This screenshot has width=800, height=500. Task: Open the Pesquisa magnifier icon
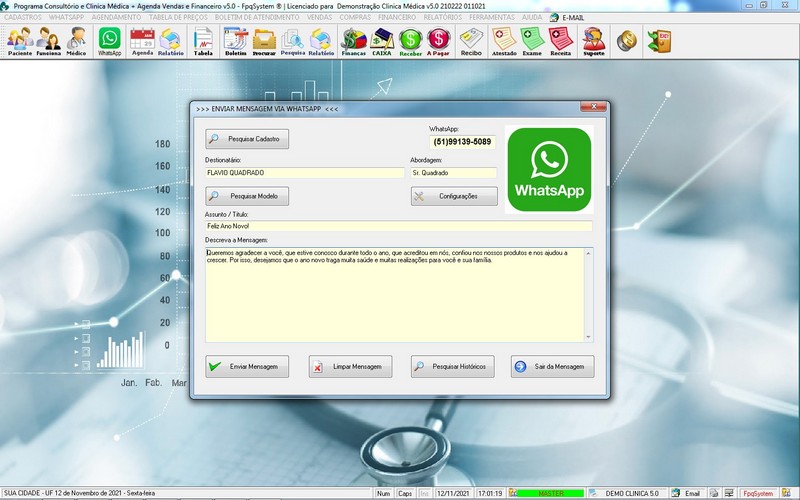point(293,41)
